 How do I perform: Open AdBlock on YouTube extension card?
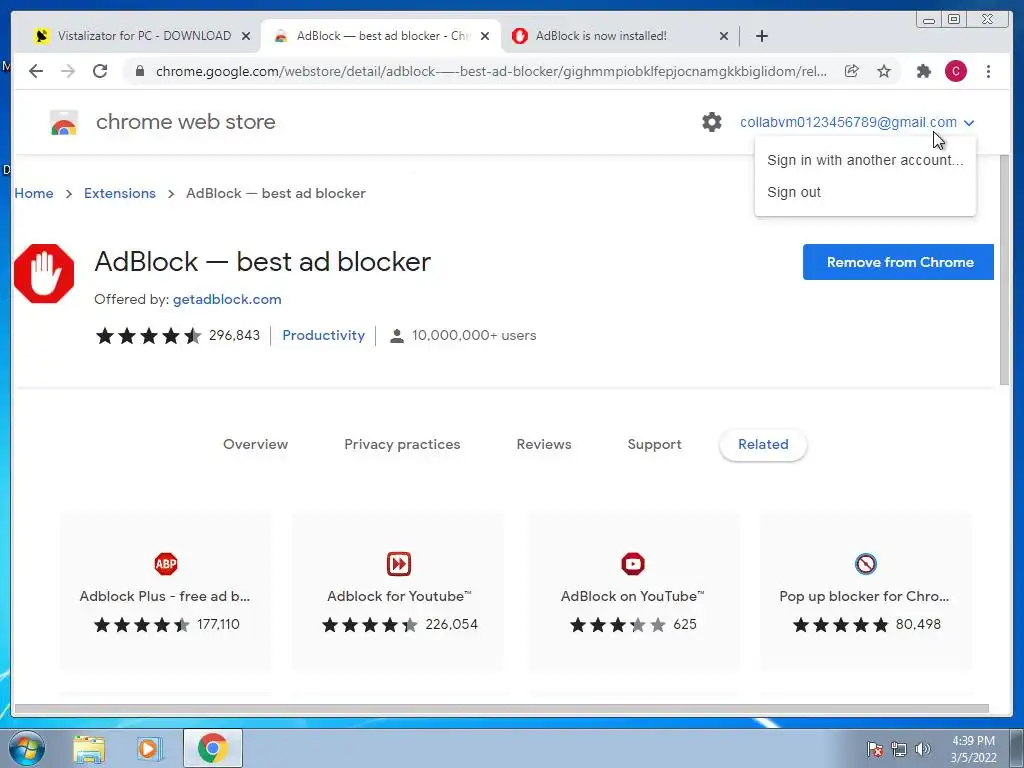click(633, 592)
